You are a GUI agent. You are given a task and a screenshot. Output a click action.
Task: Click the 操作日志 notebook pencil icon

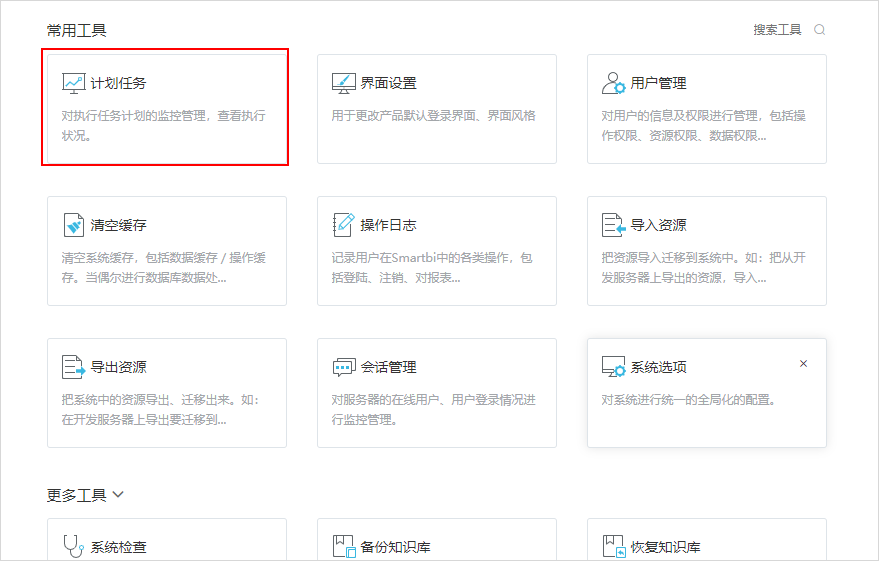pos(343,225)
